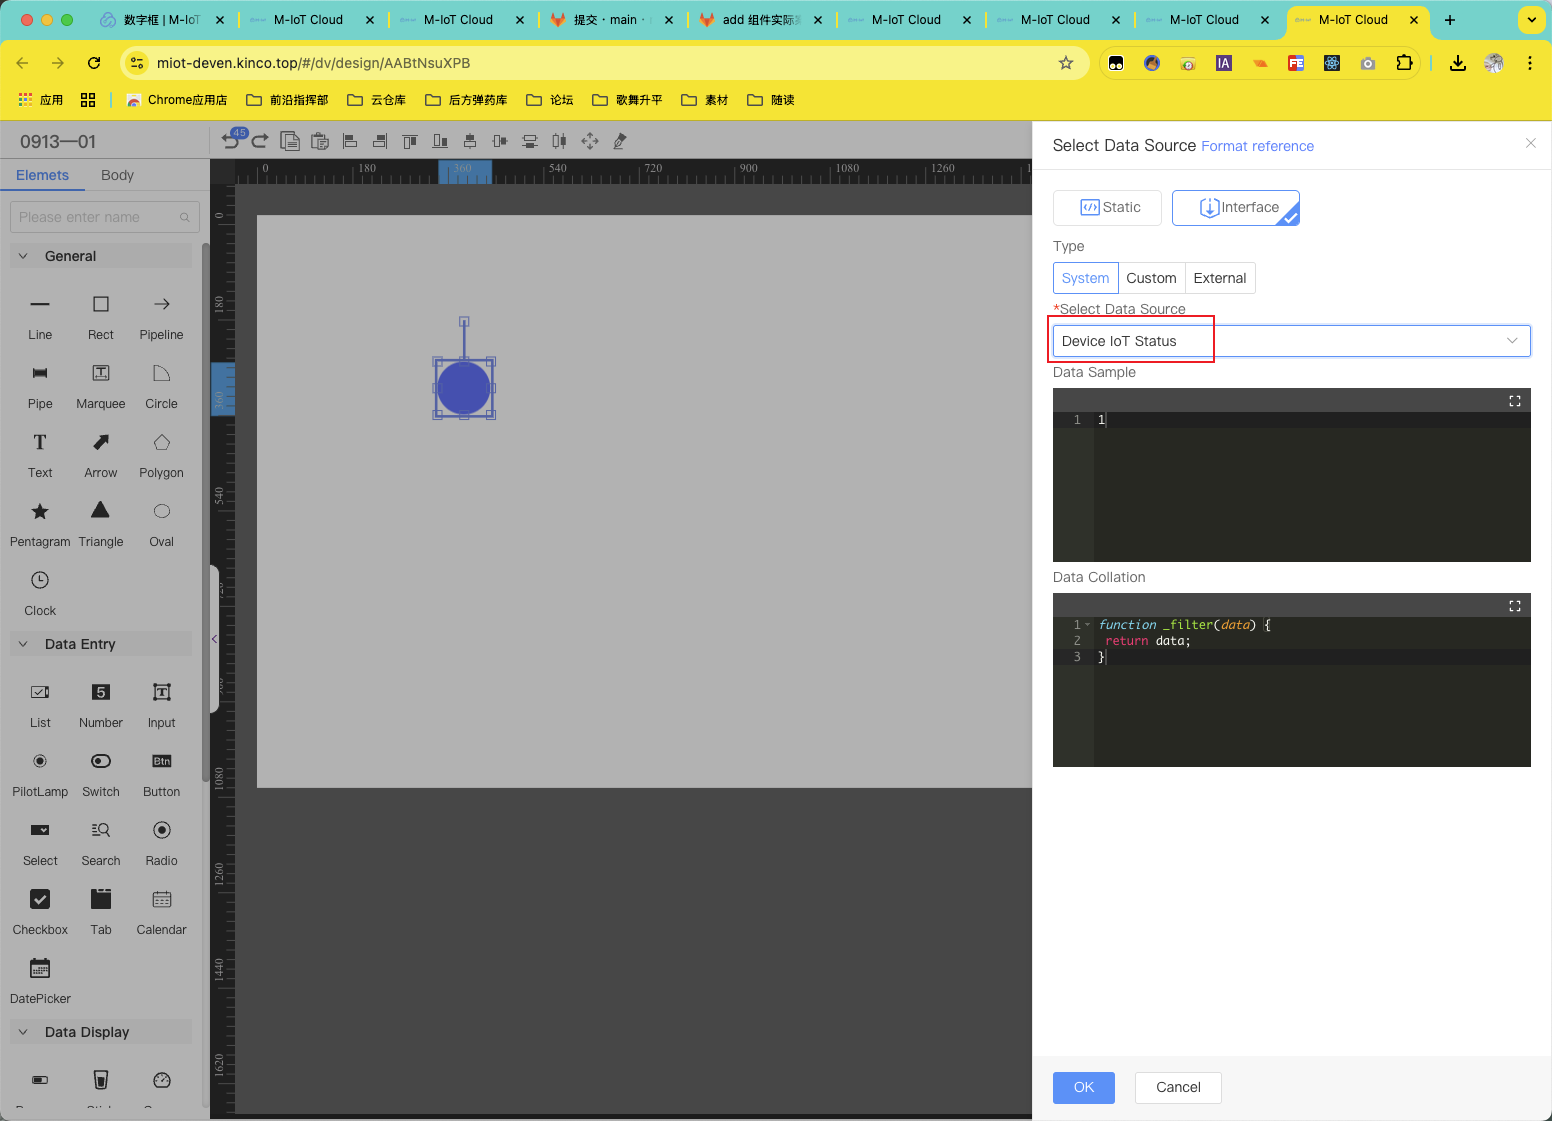Collapse the Data Entry section

pos(24,644)
